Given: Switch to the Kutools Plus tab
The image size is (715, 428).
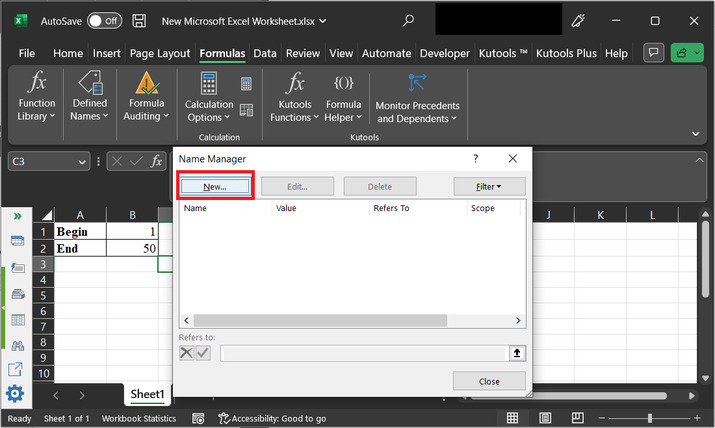Looking at the screenshot, I should click(x=567, y=53).
